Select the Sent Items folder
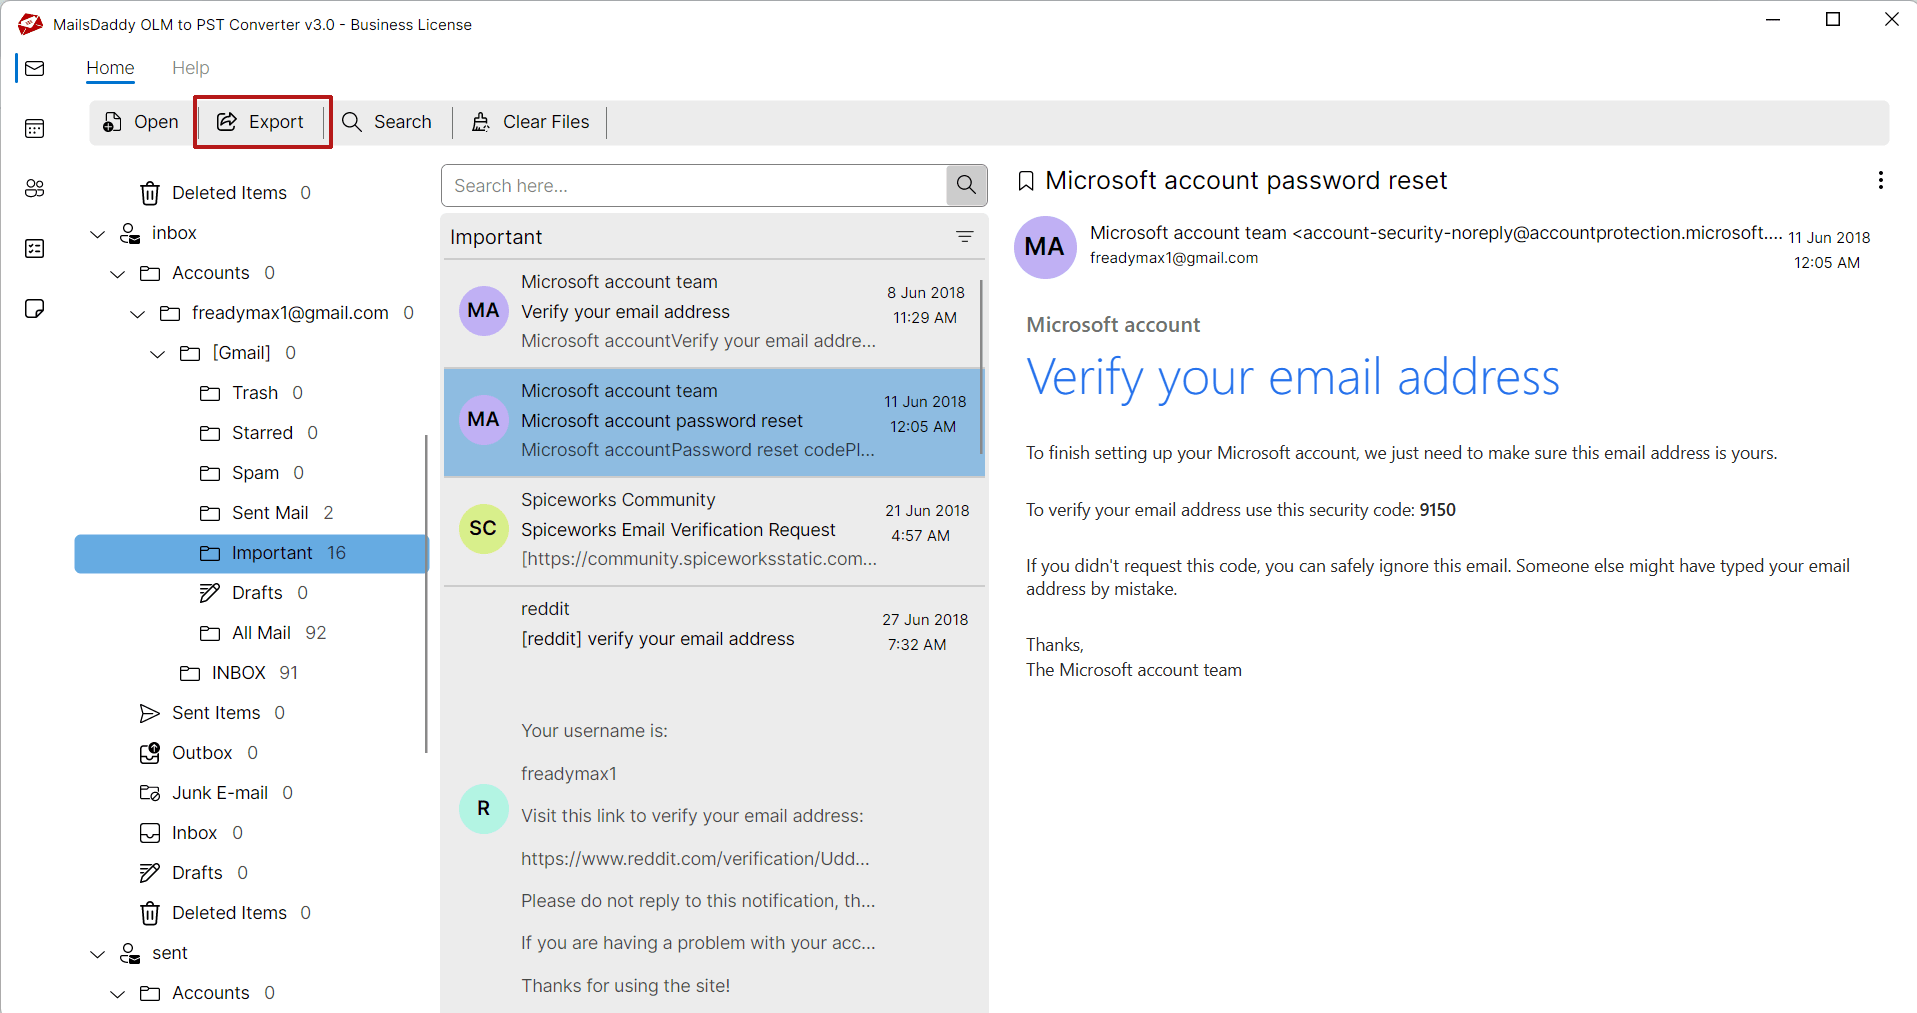1917x1013 pixels. pos(212,713)
